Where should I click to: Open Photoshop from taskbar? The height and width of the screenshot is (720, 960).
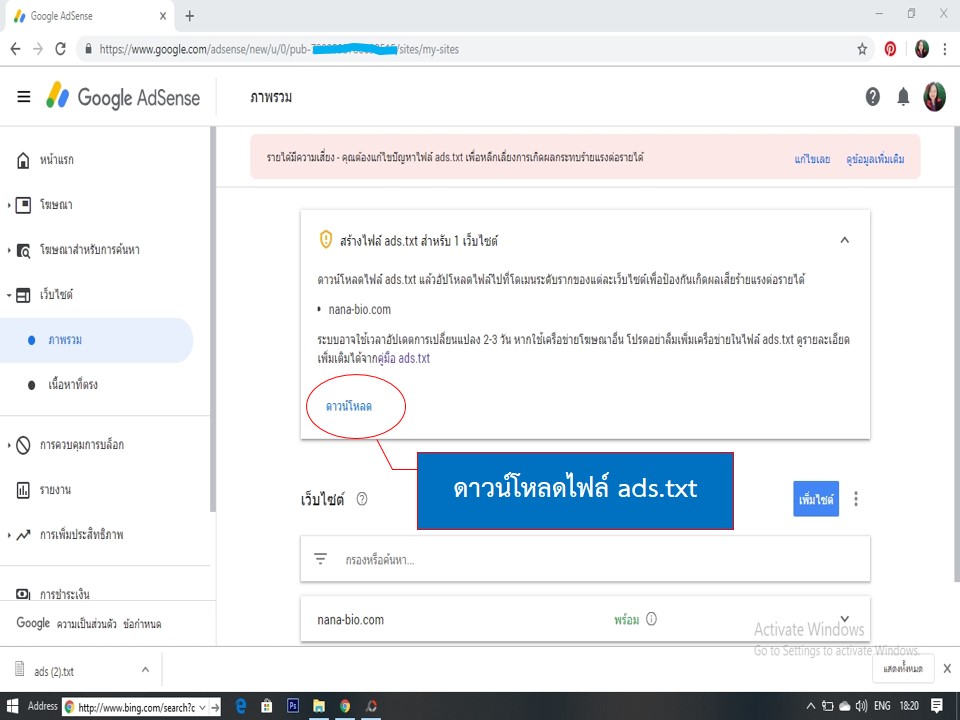pyautogui.click(x=293, y=707)
